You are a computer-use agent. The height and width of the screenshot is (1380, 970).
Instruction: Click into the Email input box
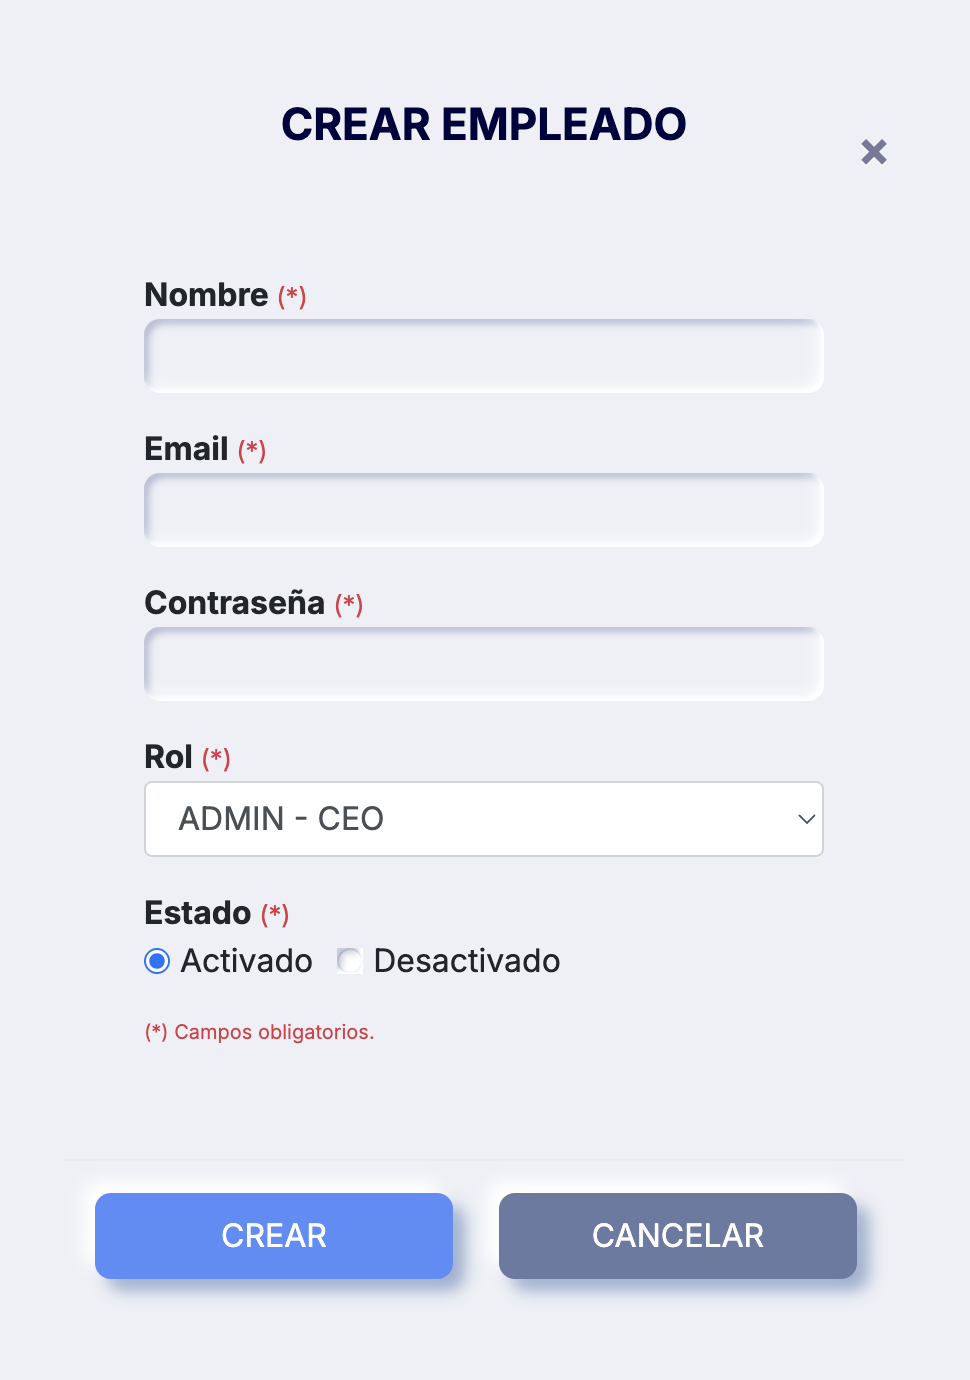coord(484,510)
